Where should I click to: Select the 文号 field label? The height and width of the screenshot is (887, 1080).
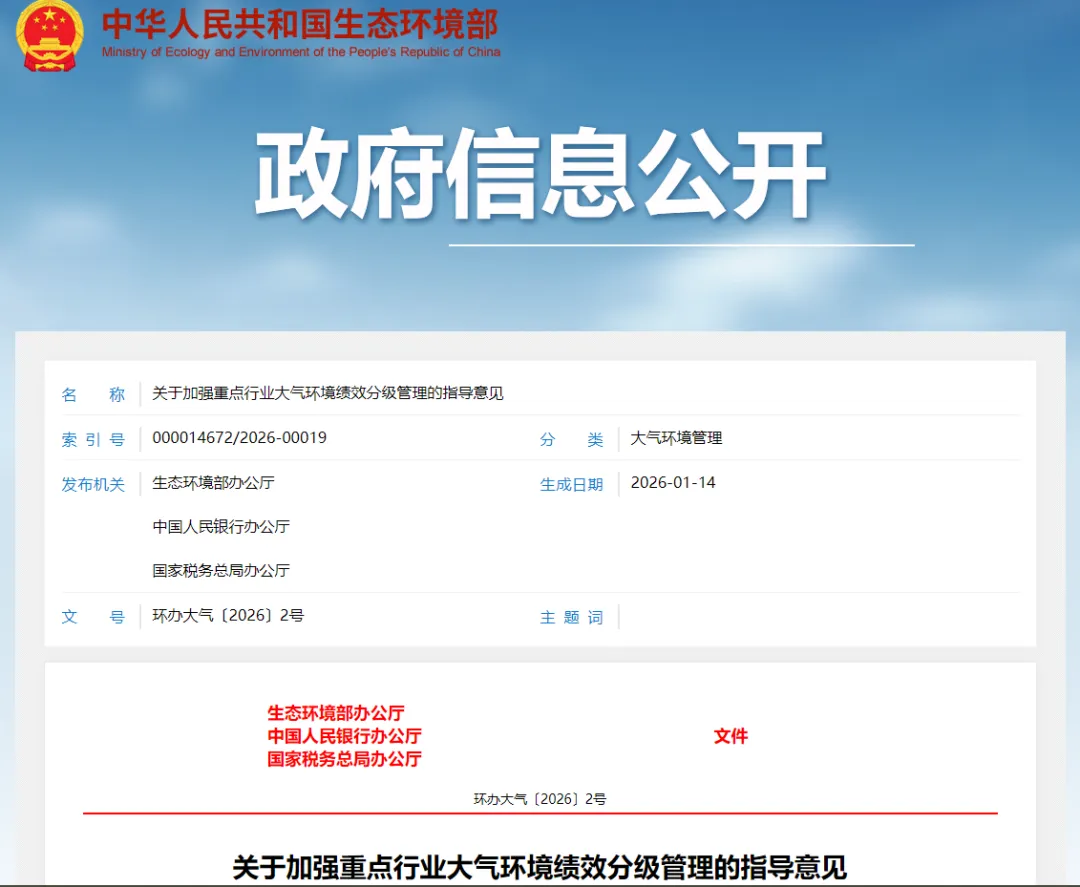point(93,616)
